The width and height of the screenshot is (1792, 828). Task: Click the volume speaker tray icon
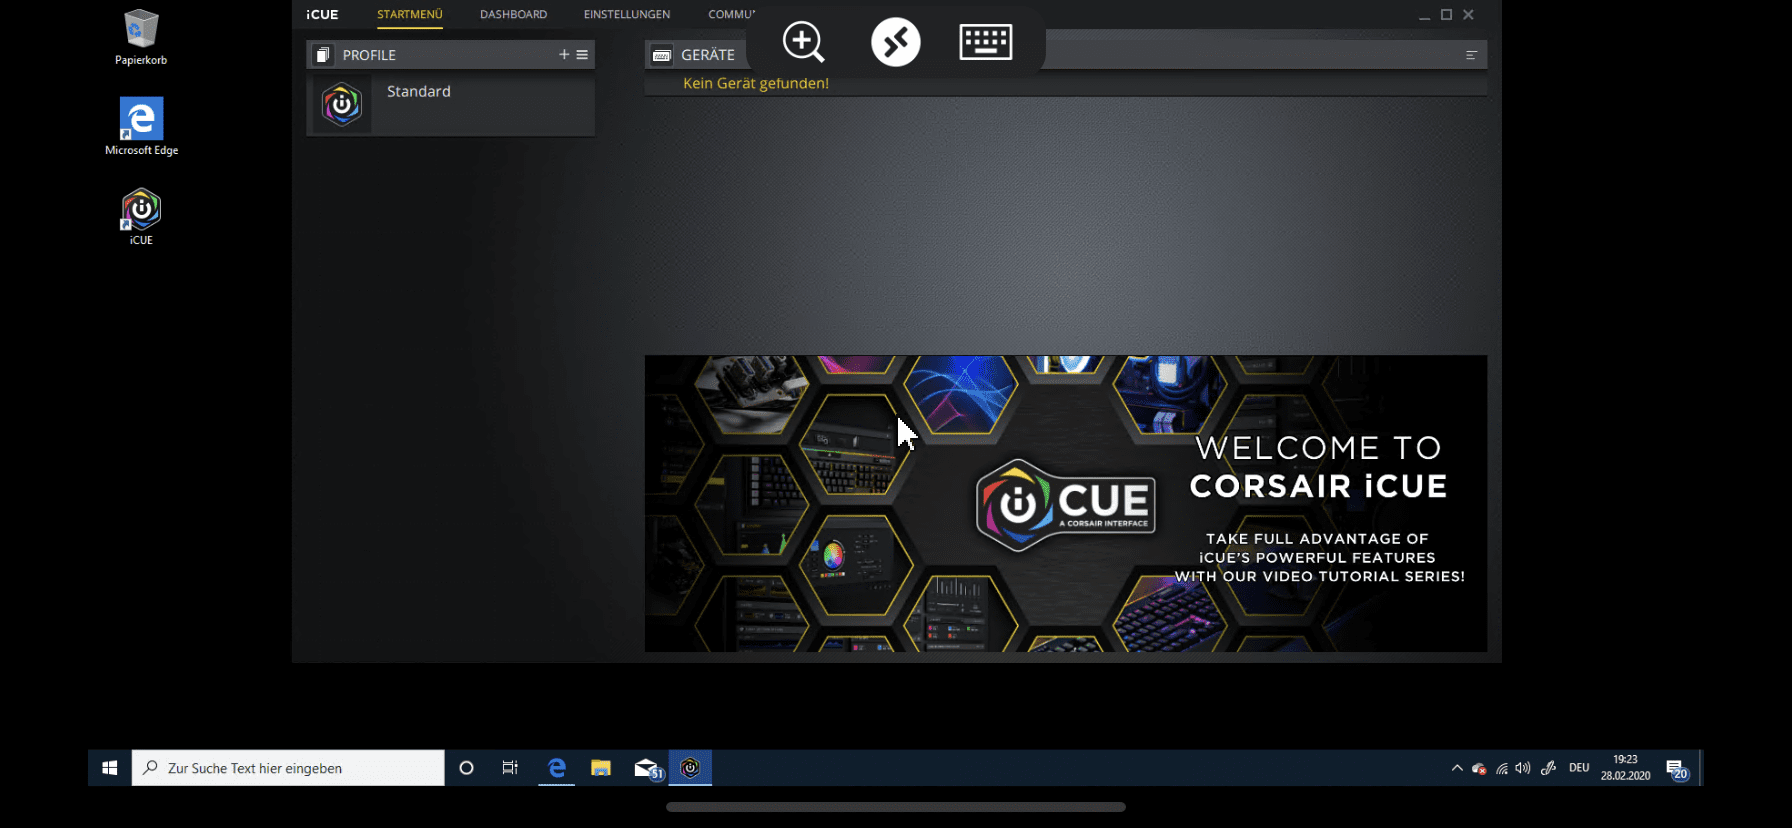click(x=1523, y=768)
